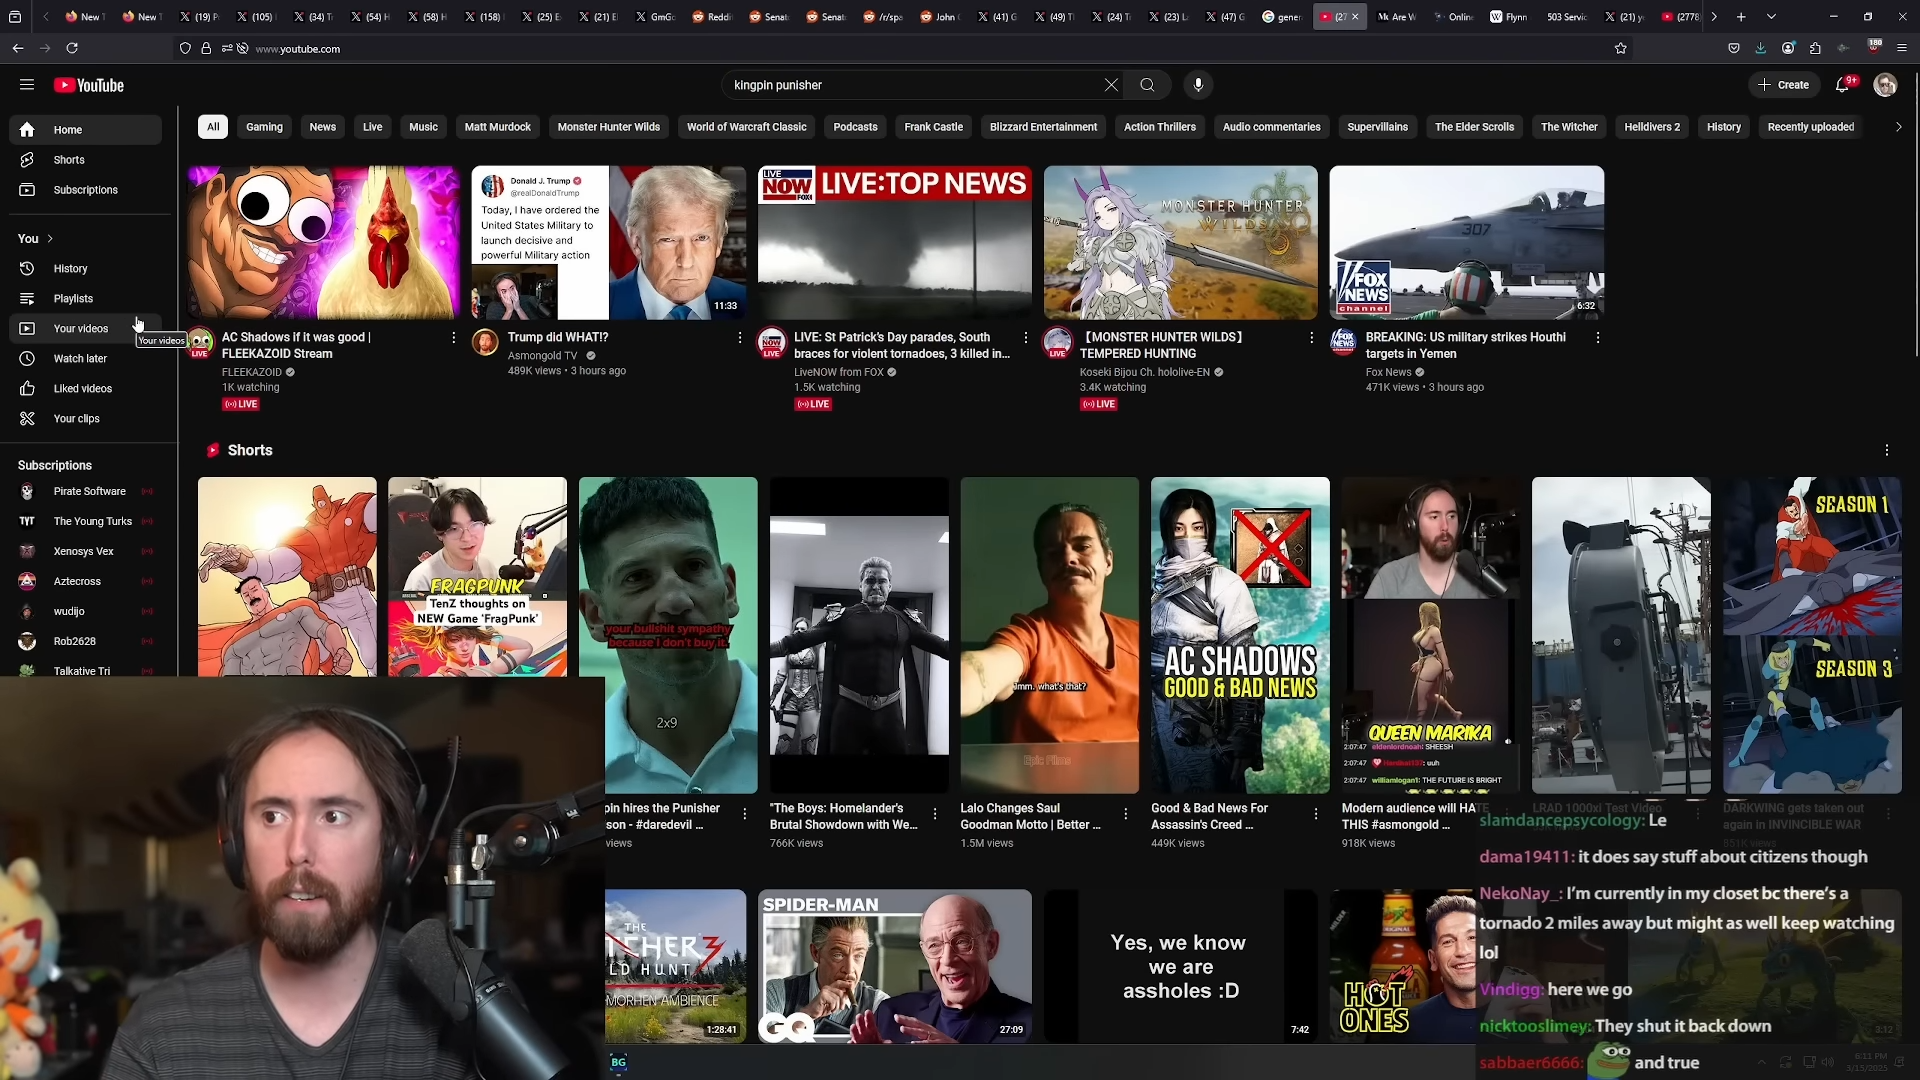Open Your clips in sidebar
The height and width of the screenshot is (1080, 1920).
(x=76, y=419)
